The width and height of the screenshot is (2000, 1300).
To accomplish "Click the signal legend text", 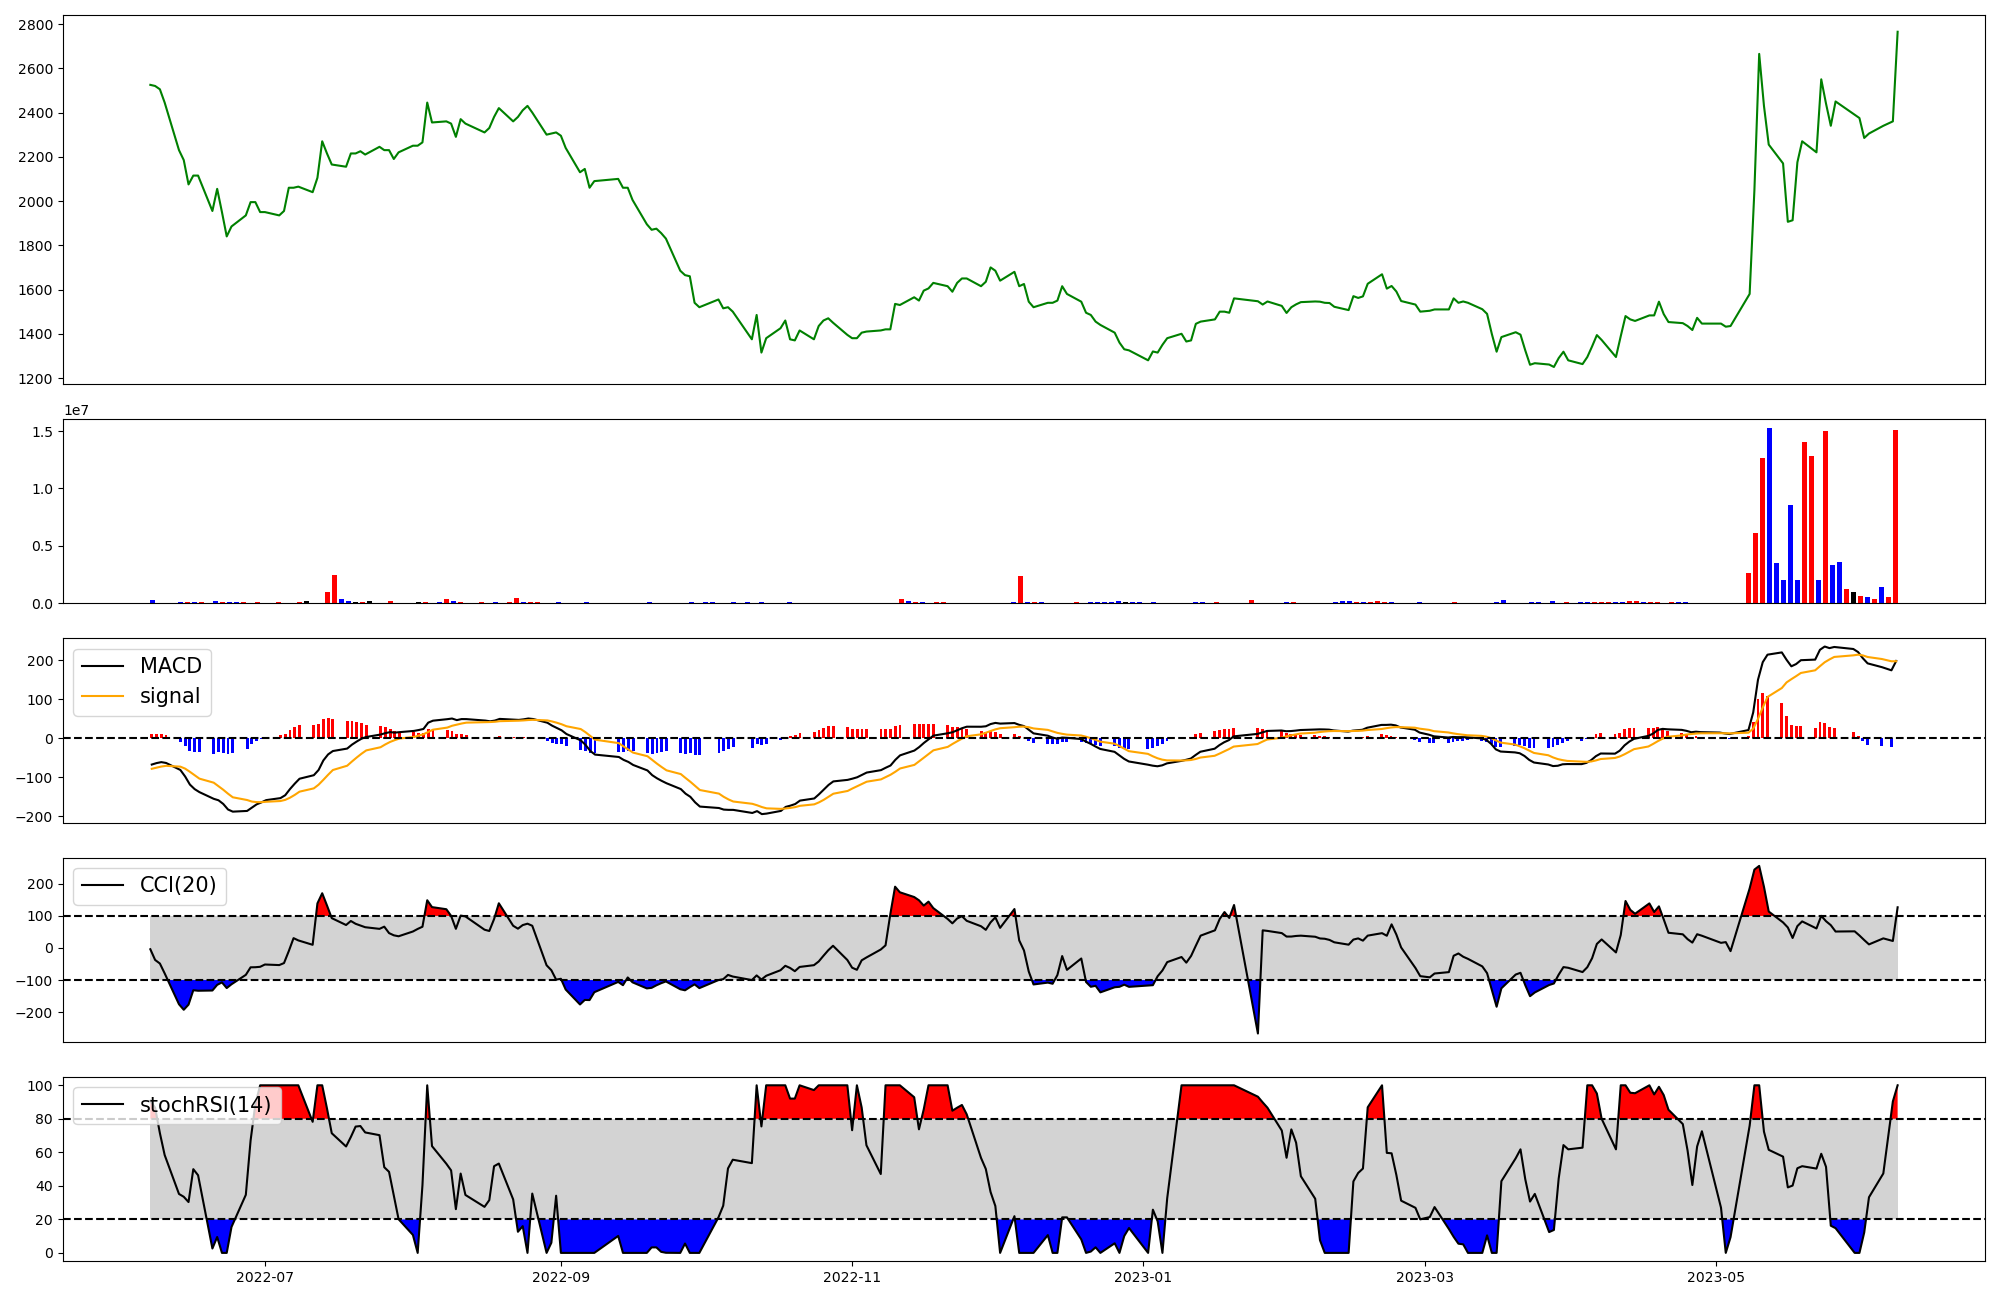I will click(x=170, y=696).
